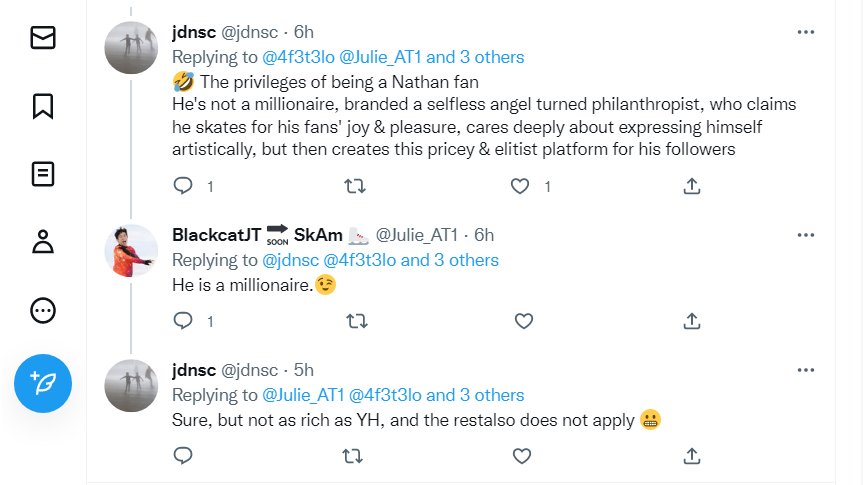This screenshot has height=485, width=863.
Task: Reply to the Nathan fan tweet
Action: [x=183, y=185]
